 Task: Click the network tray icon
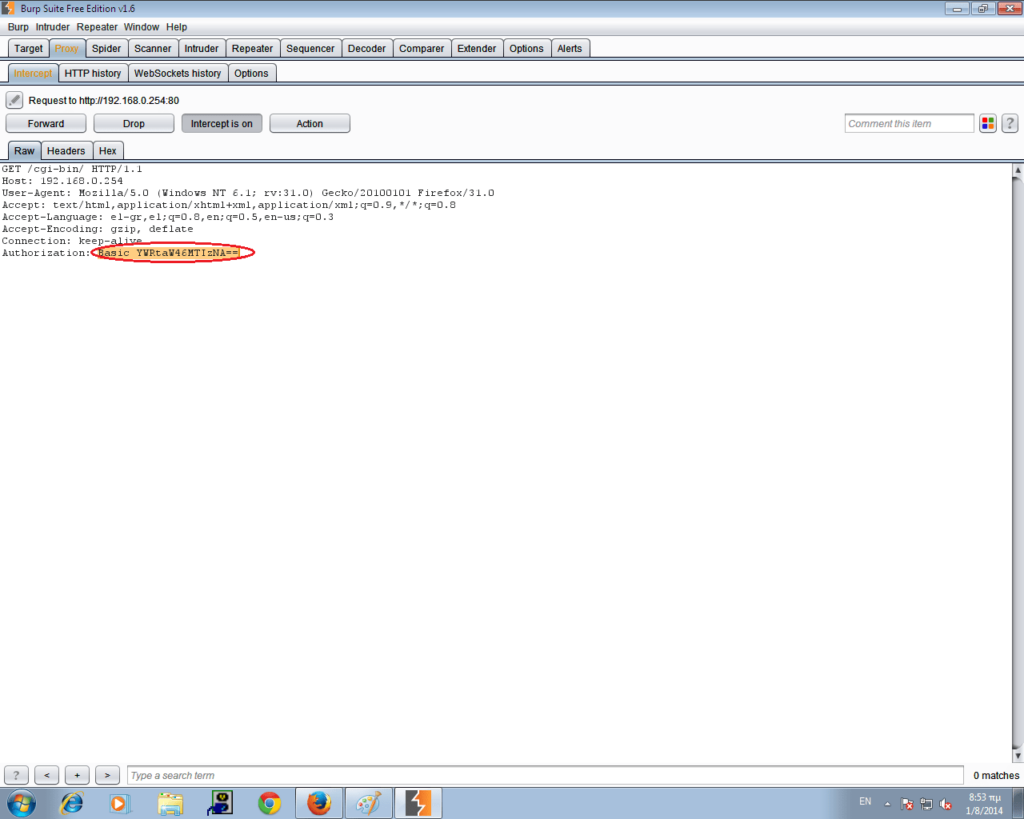(x=926, y=804)
